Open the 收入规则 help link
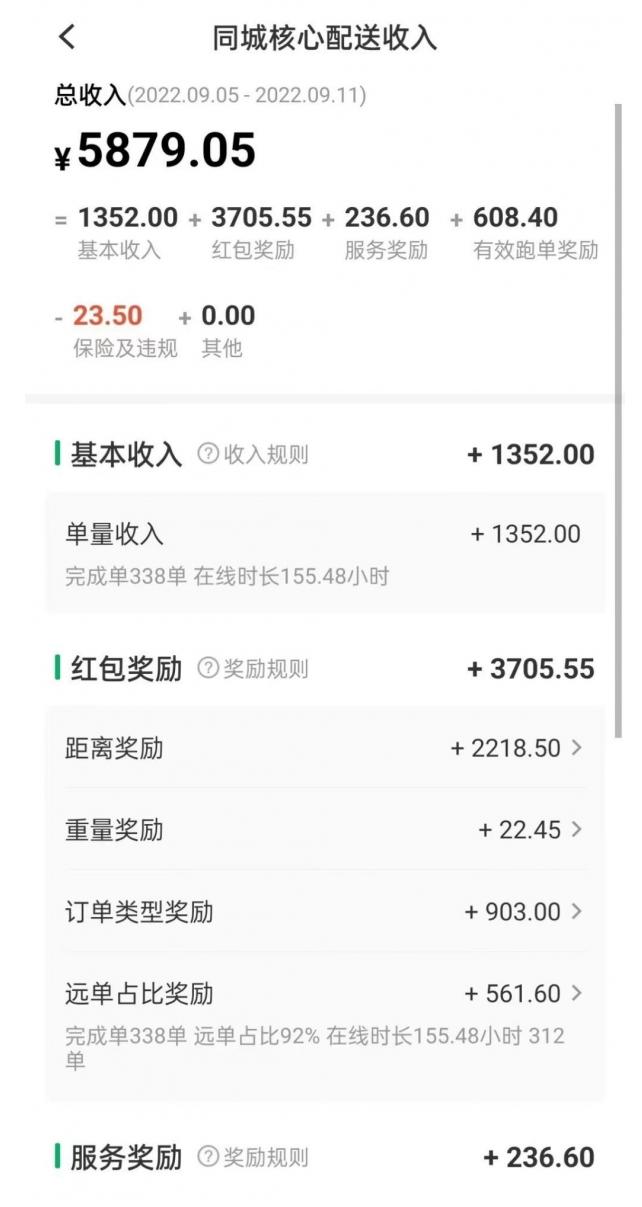 (265, 454)
